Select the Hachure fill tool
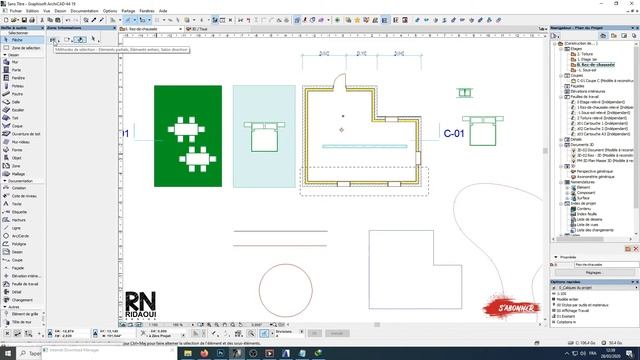 pos(22,220)
